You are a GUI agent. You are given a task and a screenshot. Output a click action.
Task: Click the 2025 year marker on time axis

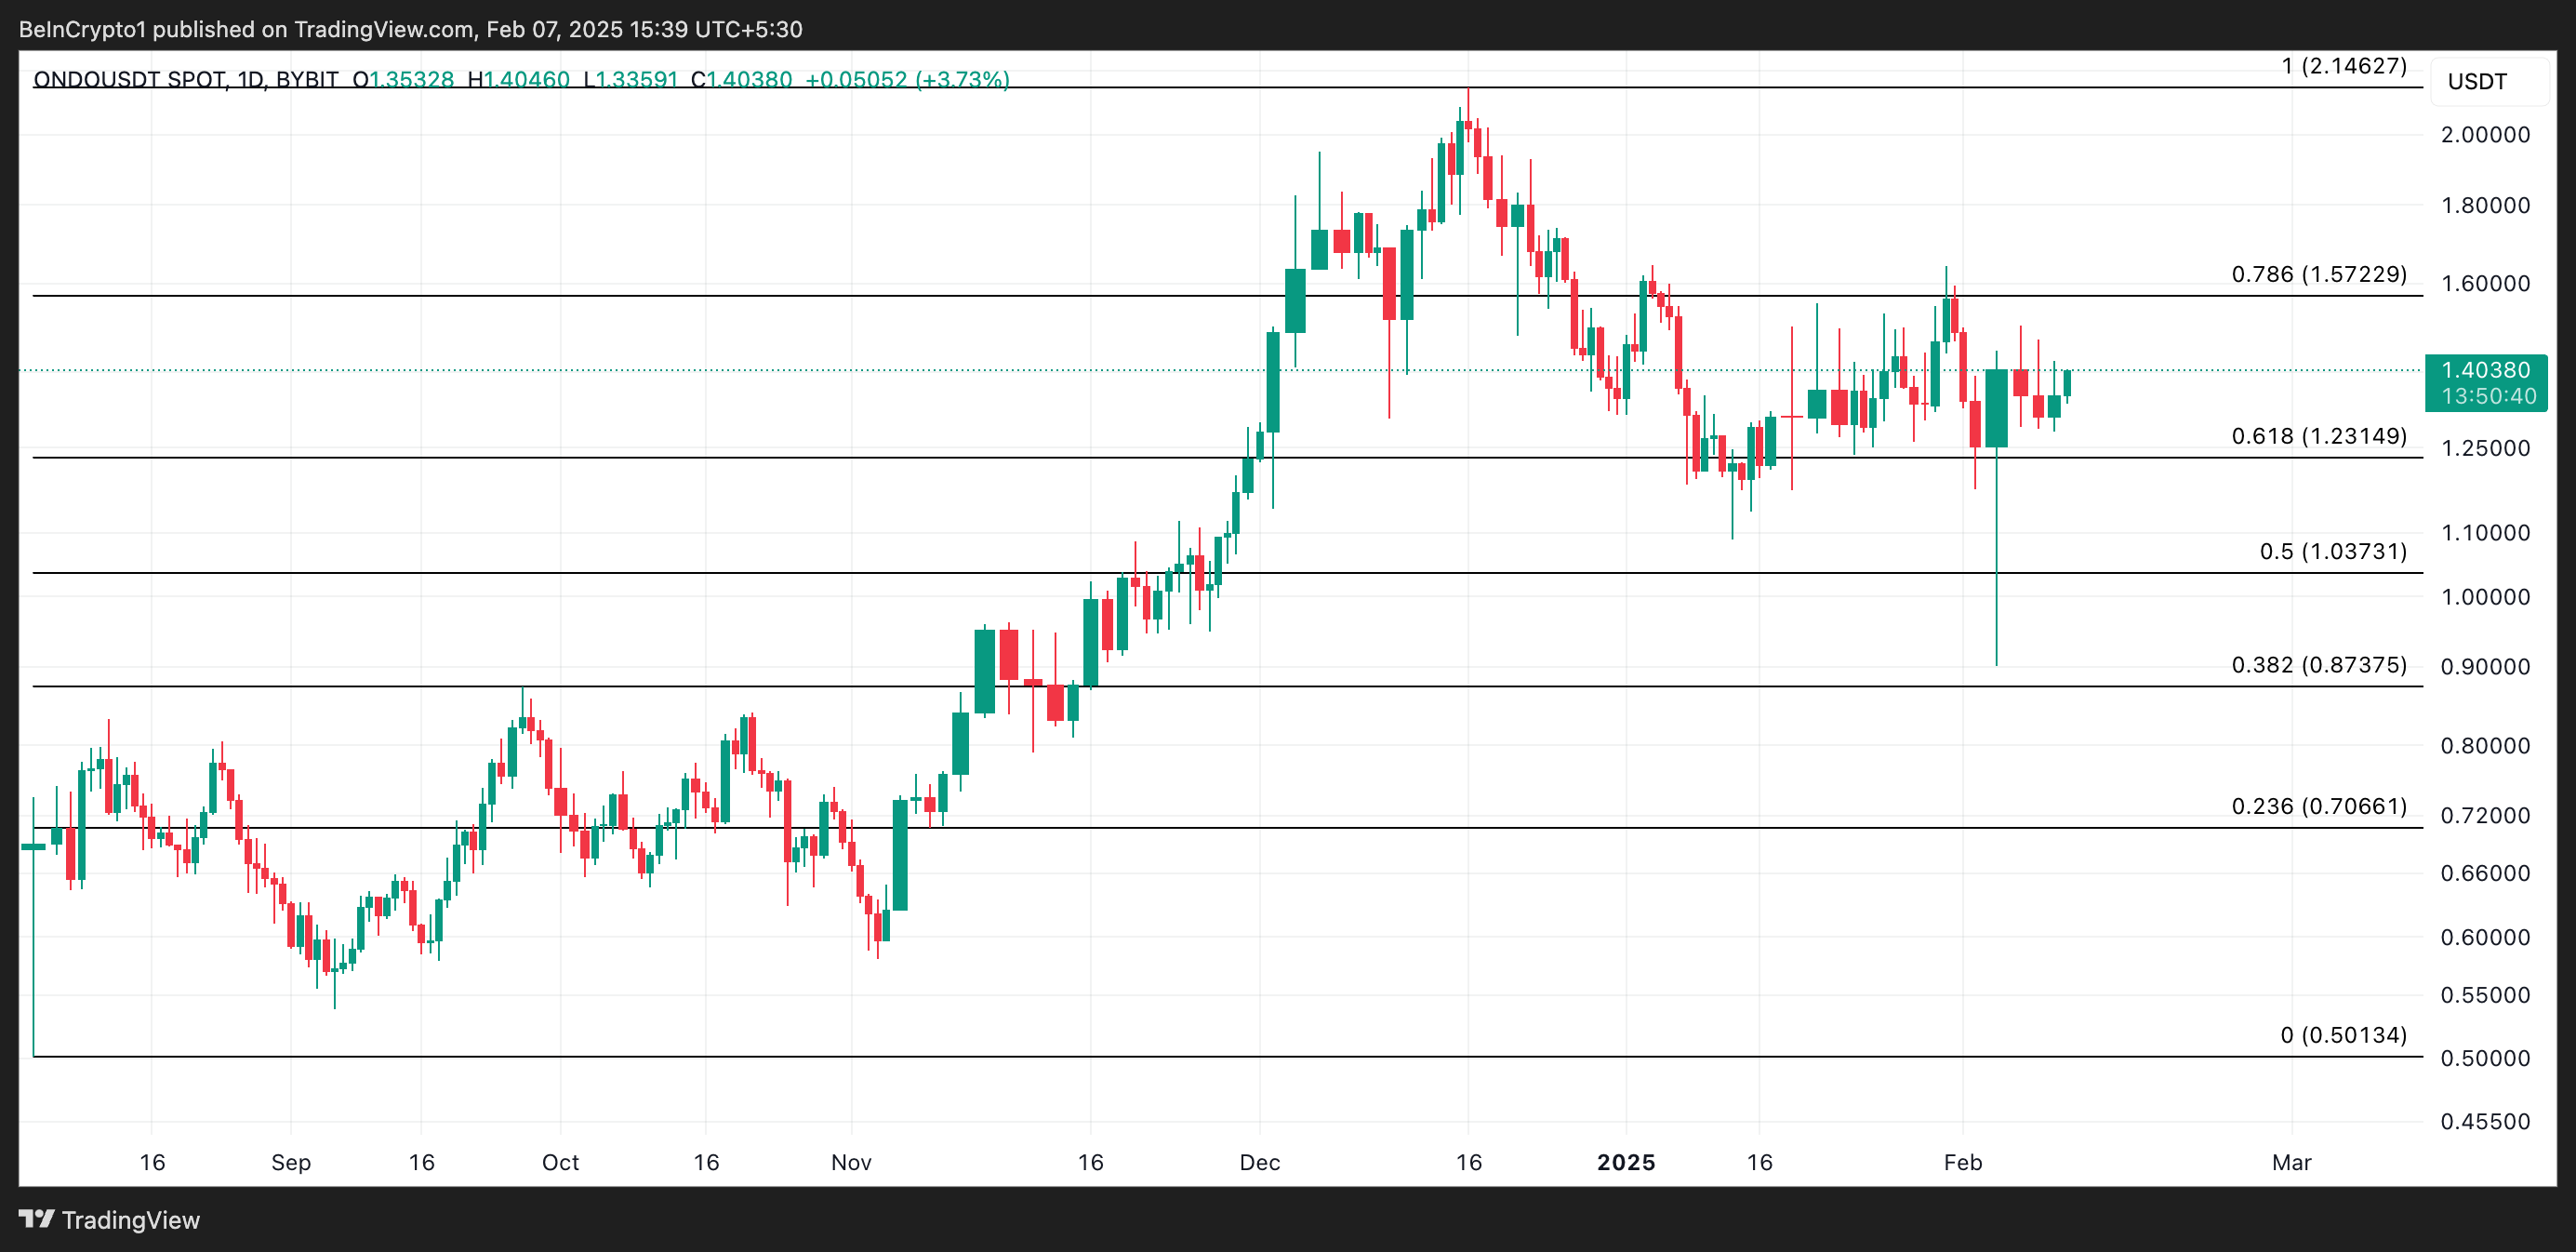point(1626,1162)
